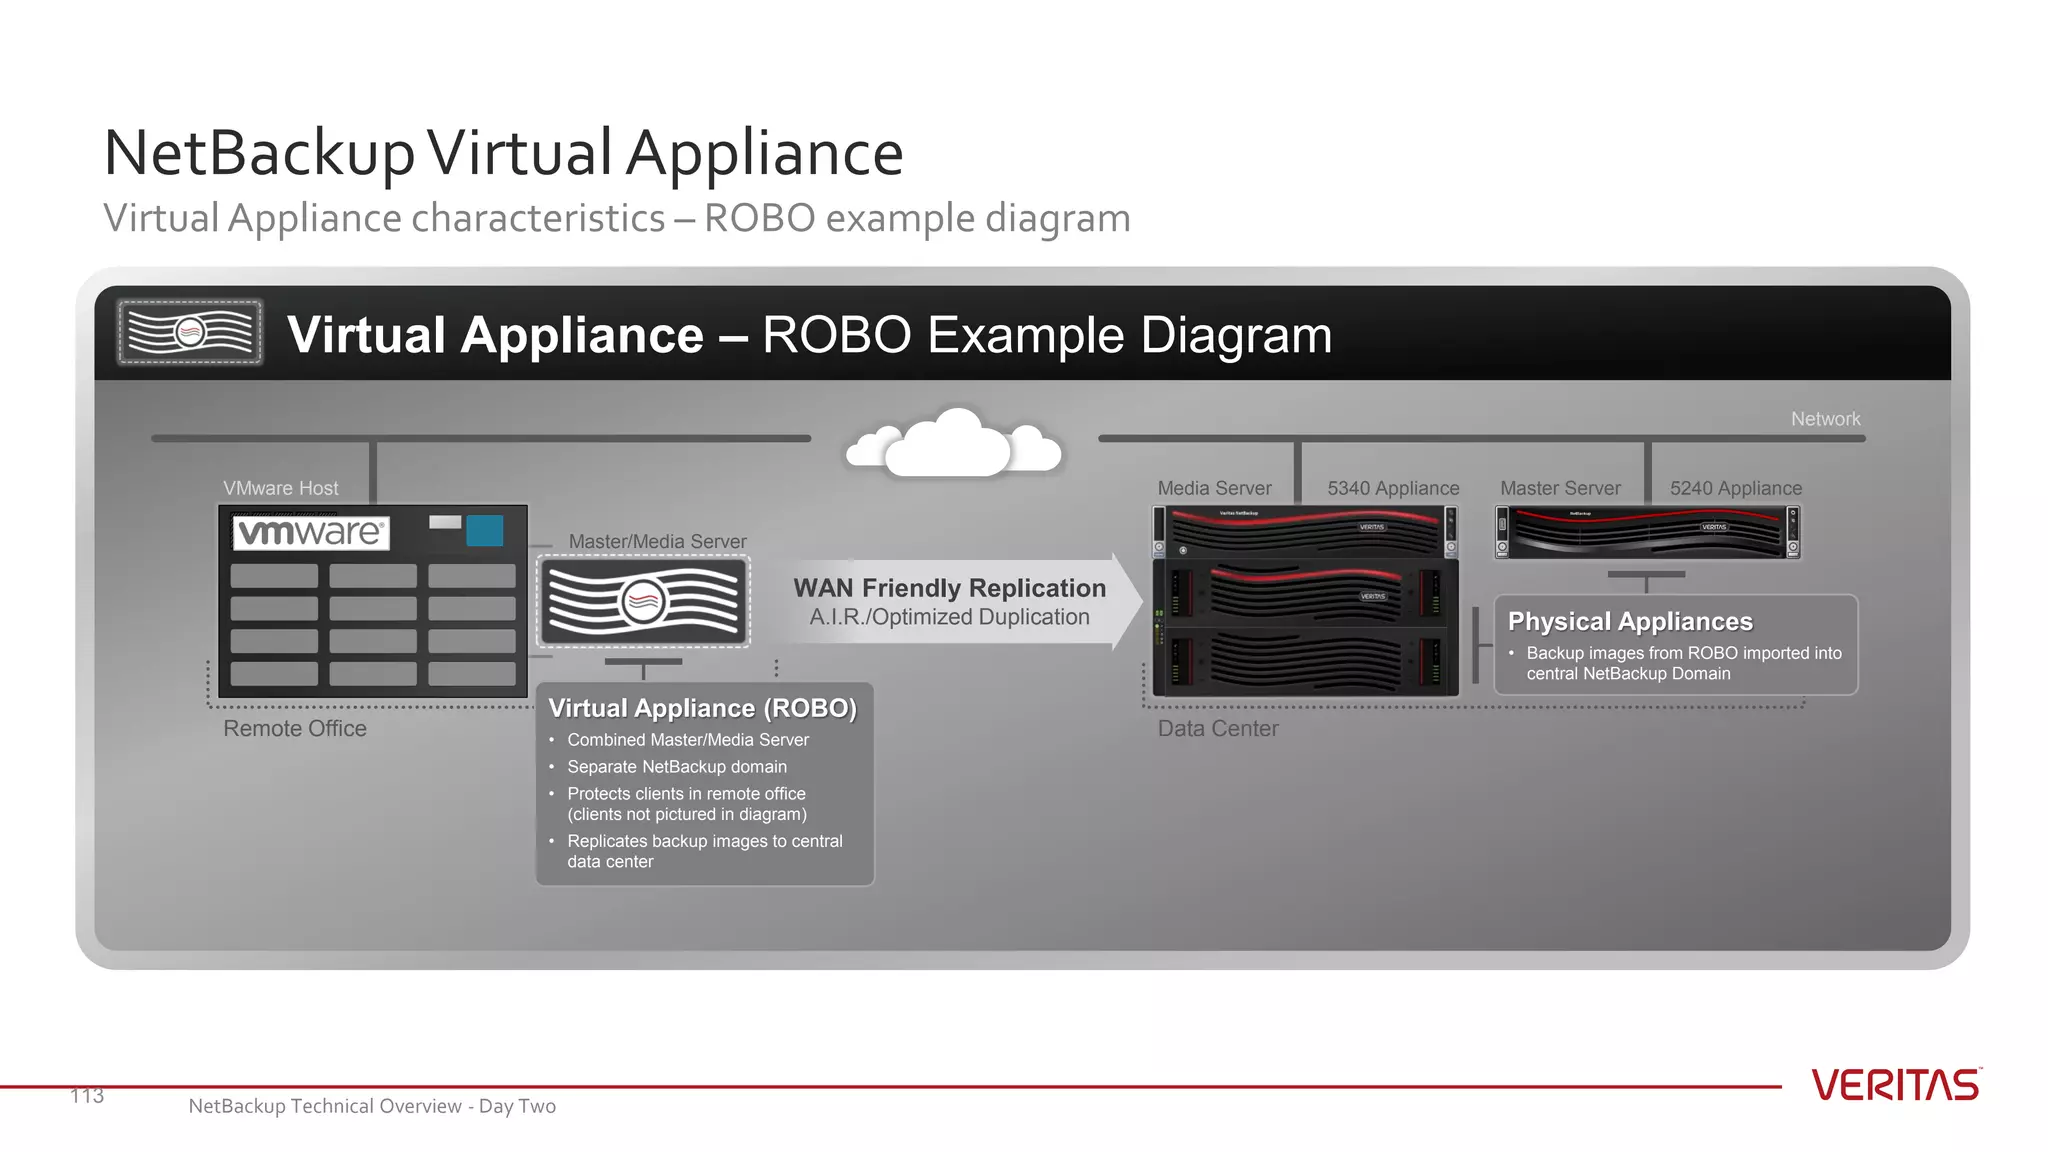This screenshot has height=1152, width=2048.
Task: Select the VMware logo on the host
Action: tap(311, 532)
